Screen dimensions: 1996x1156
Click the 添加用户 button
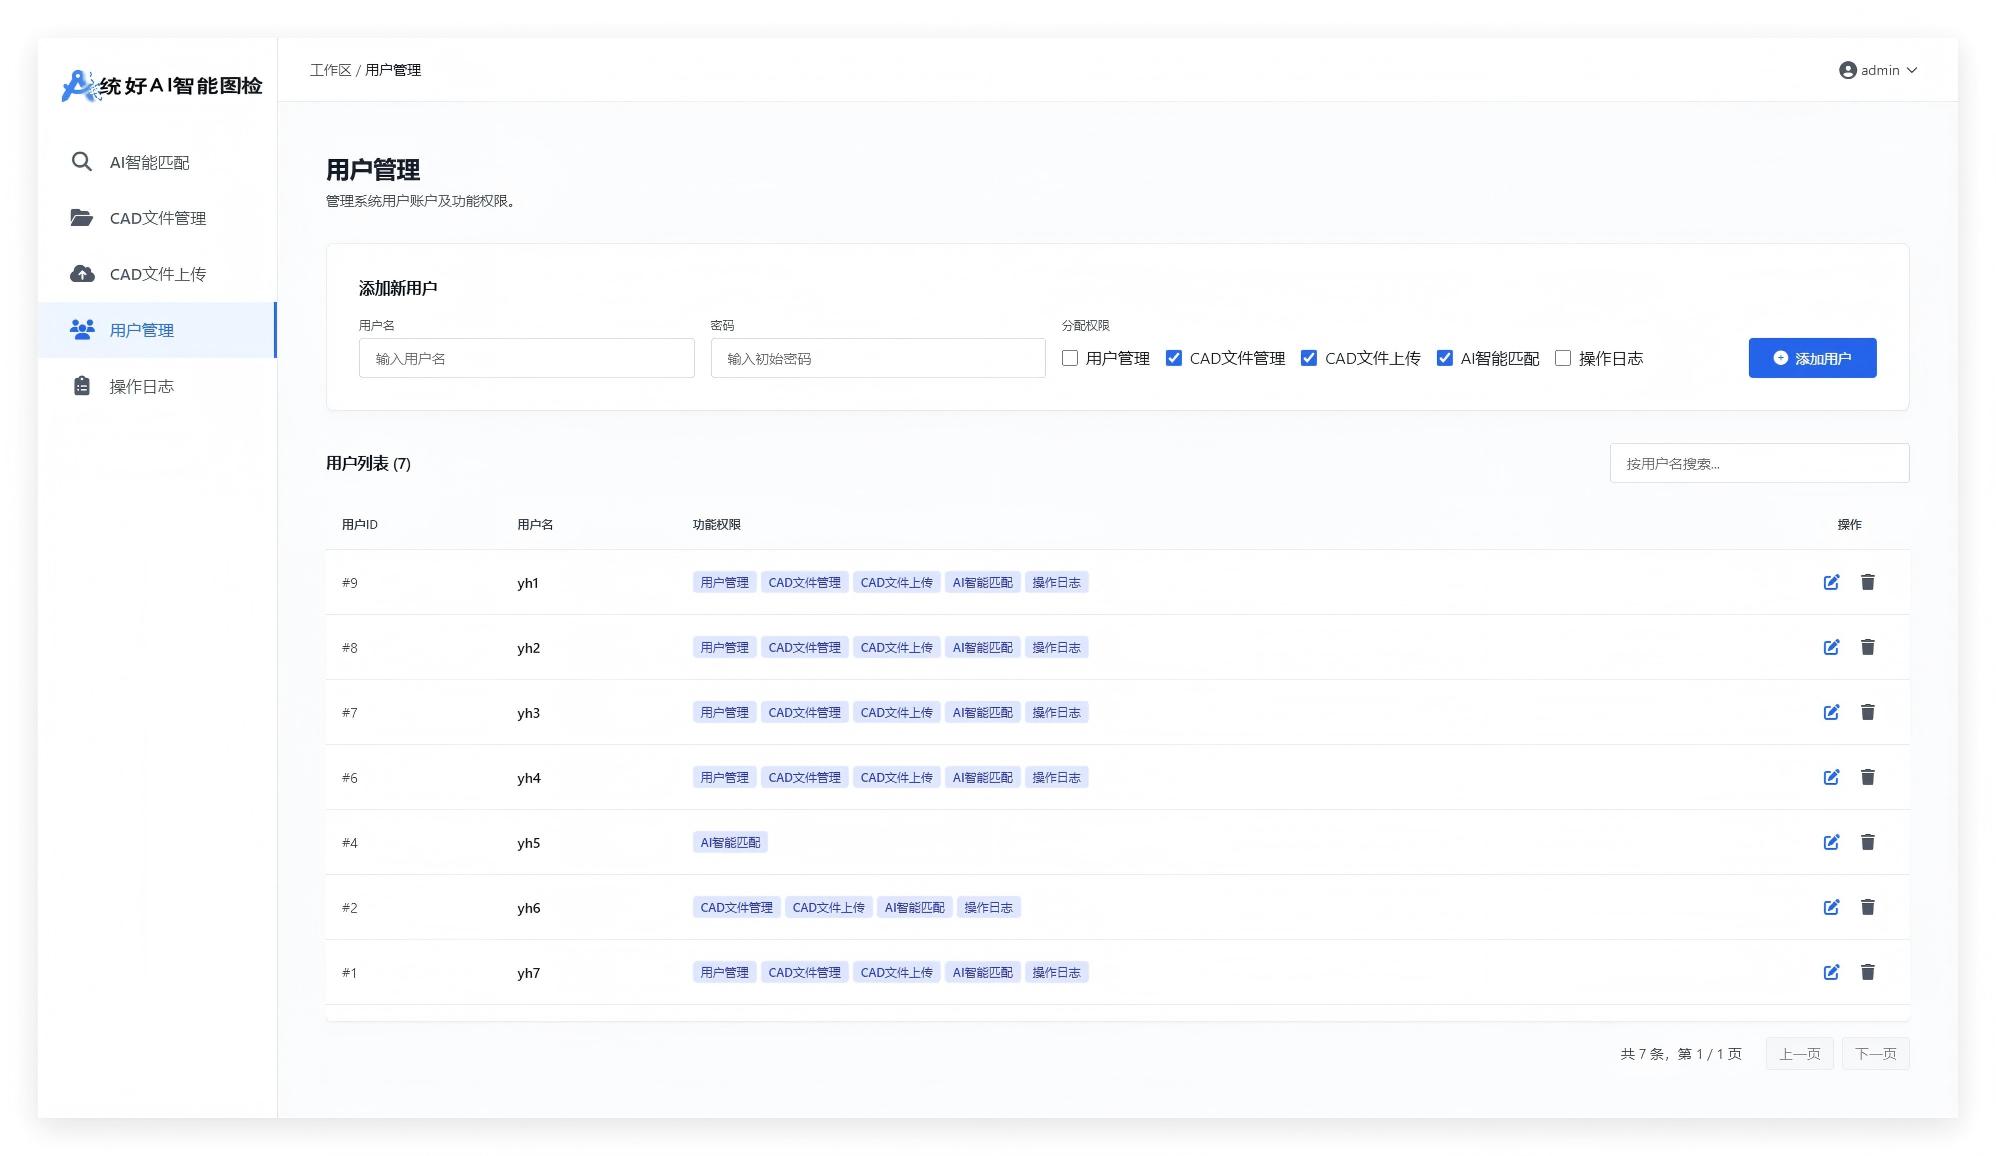1812,358
